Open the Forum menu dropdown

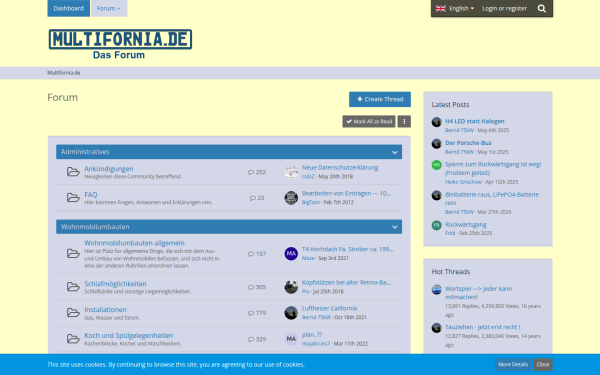(x=109, y=8)
